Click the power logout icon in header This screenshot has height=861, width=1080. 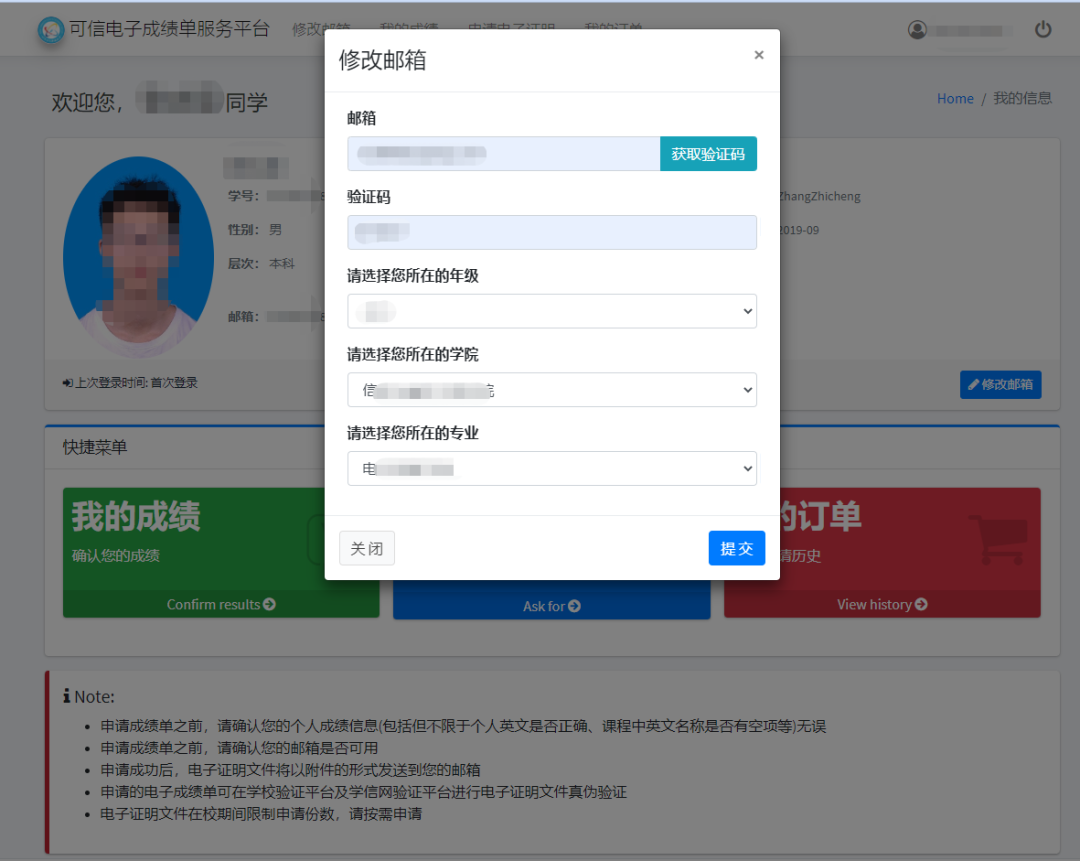pyautogui.click(x=1043, y=30)
